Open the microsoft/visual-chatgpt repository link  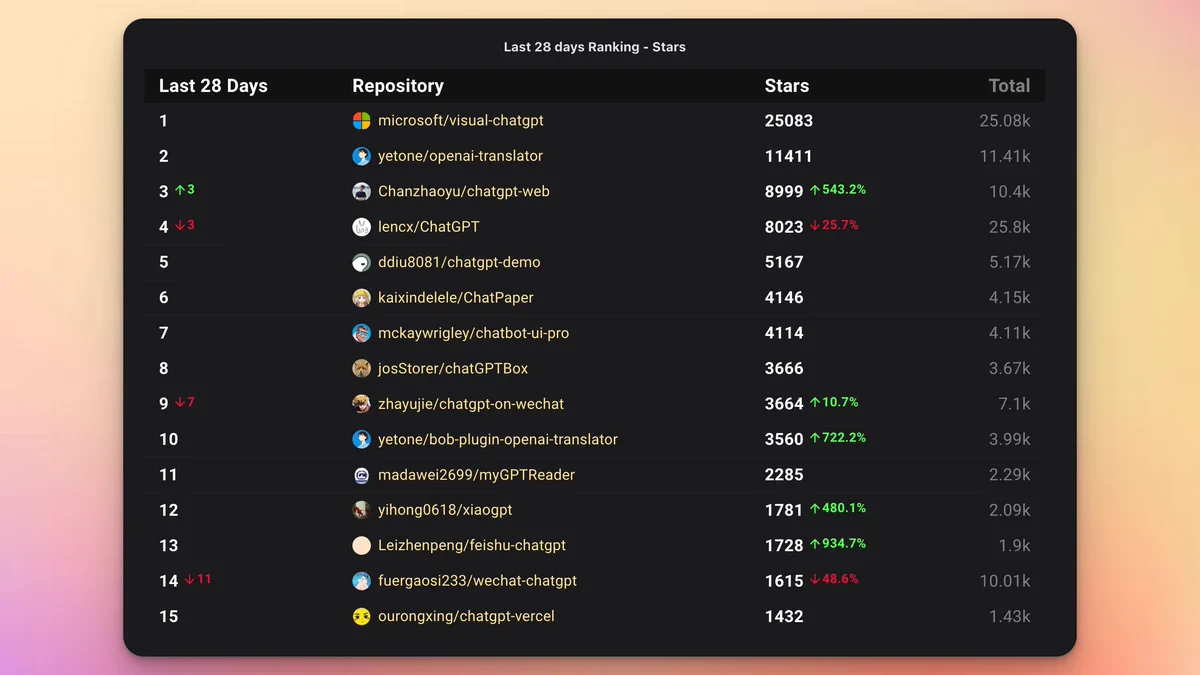(x=461, y=121)
